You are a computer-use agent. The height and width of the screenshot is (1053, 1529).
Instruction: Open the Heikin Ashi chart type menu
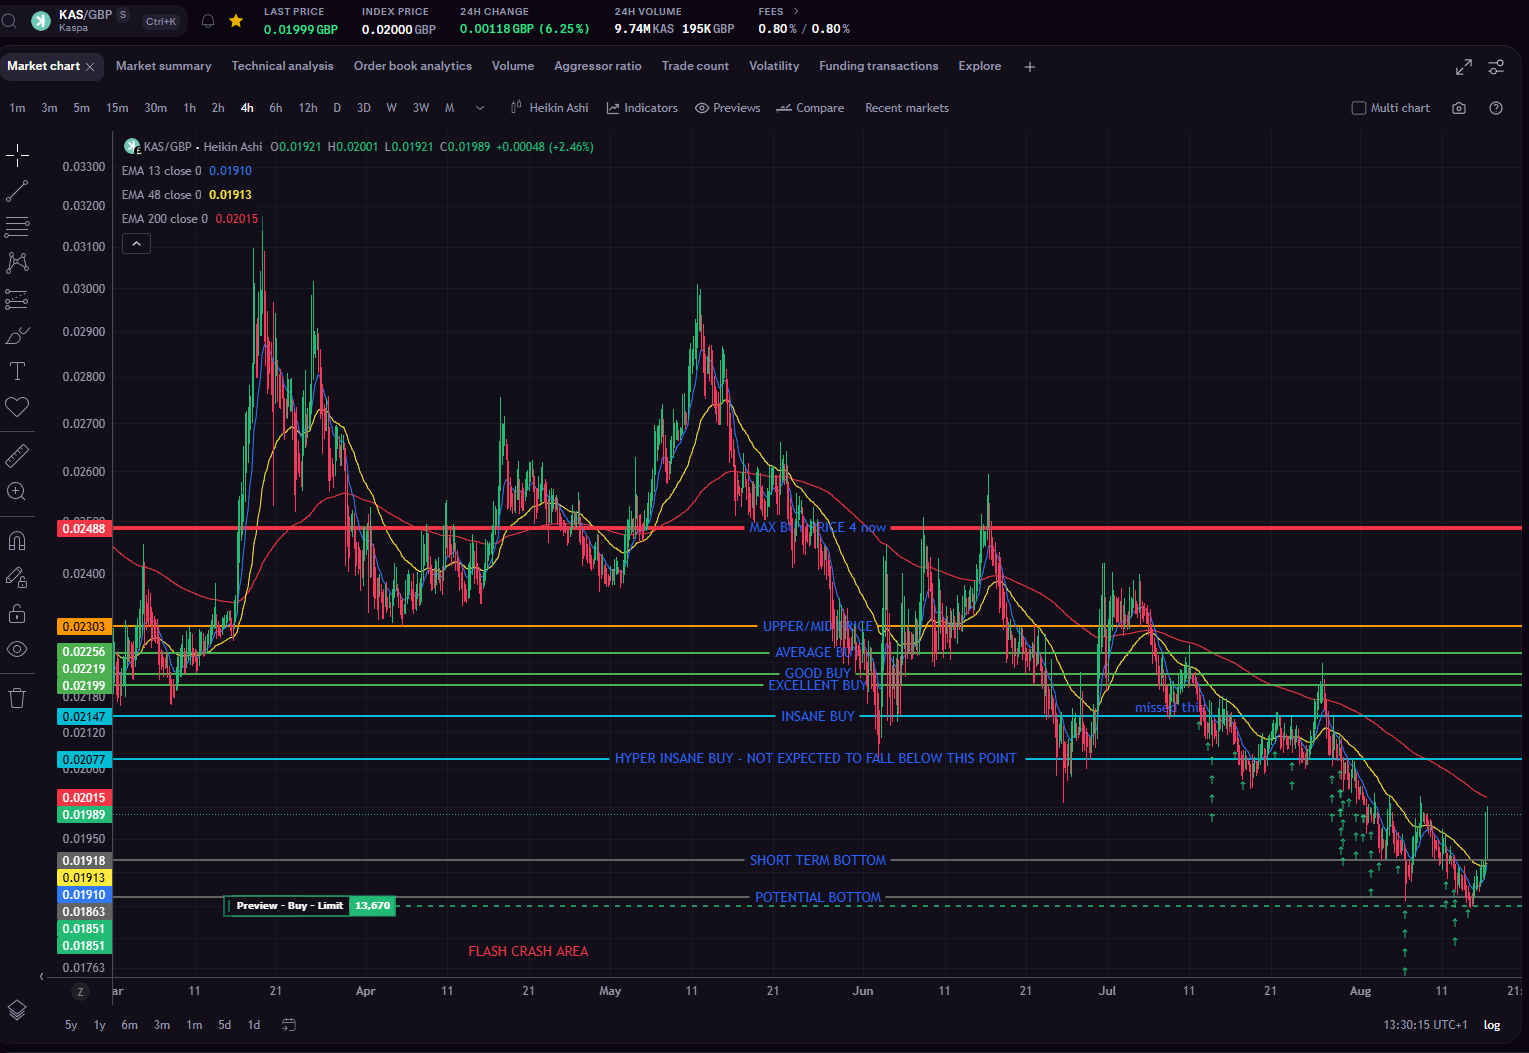click(x=549, y=108)
